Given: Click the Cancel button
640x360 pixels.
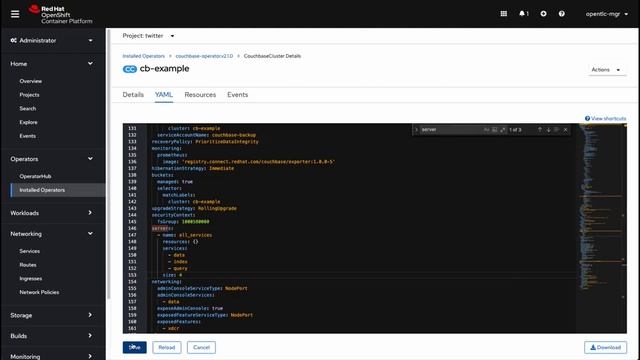Looking at the screenshot, I should pyautogui.click(x=201, y=347).
